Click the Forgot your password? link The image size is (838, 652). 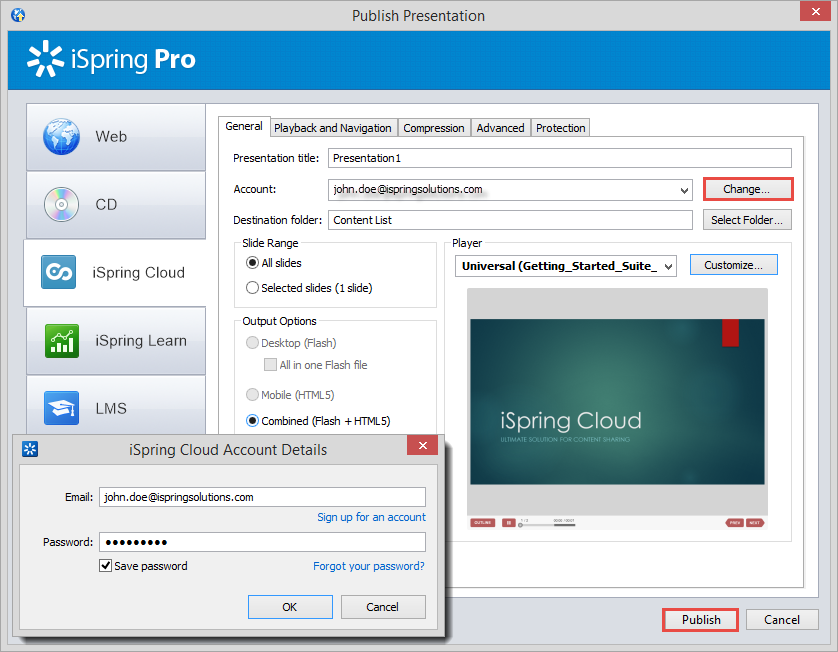pos(369,566)
